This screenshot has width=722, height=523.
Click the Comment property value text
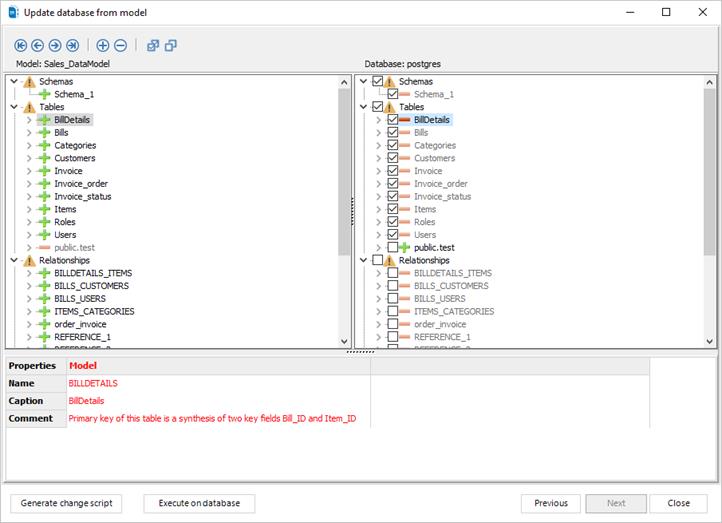tap(212, 418)
